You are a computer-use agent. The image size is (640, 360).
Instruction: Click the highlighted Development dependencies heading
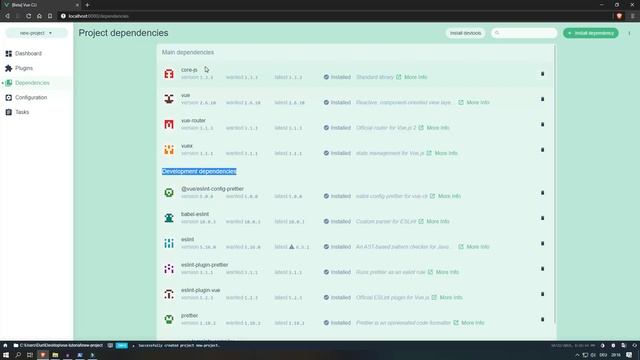point(199,171)
